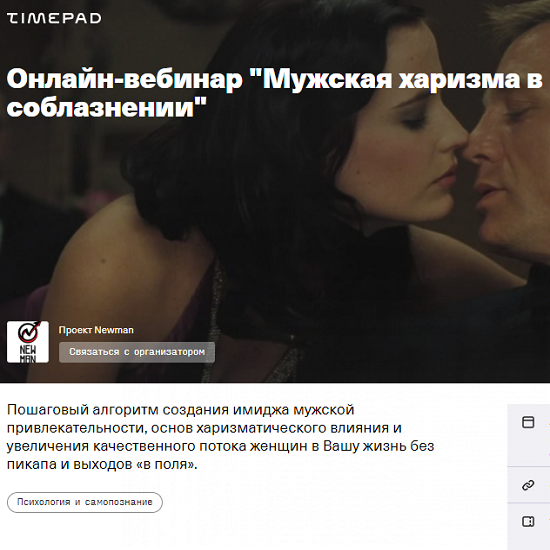Click the Пошаговый алгоритм description paragraph

(x=220, y=437)
